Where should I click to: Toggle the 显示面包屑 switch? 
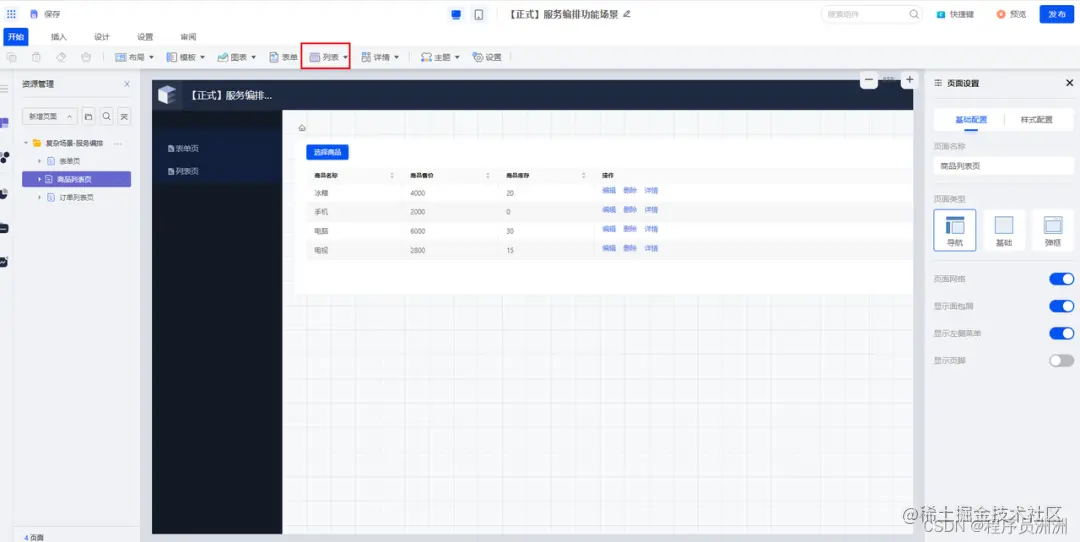[1061, 306]
